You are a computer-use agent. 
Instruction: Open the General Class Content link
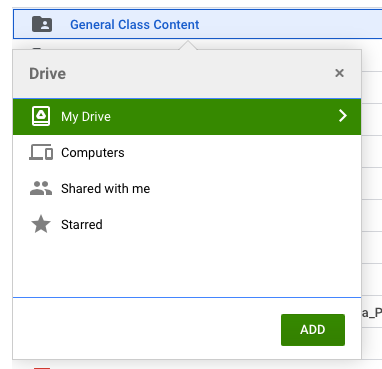[x=134, y=25]
